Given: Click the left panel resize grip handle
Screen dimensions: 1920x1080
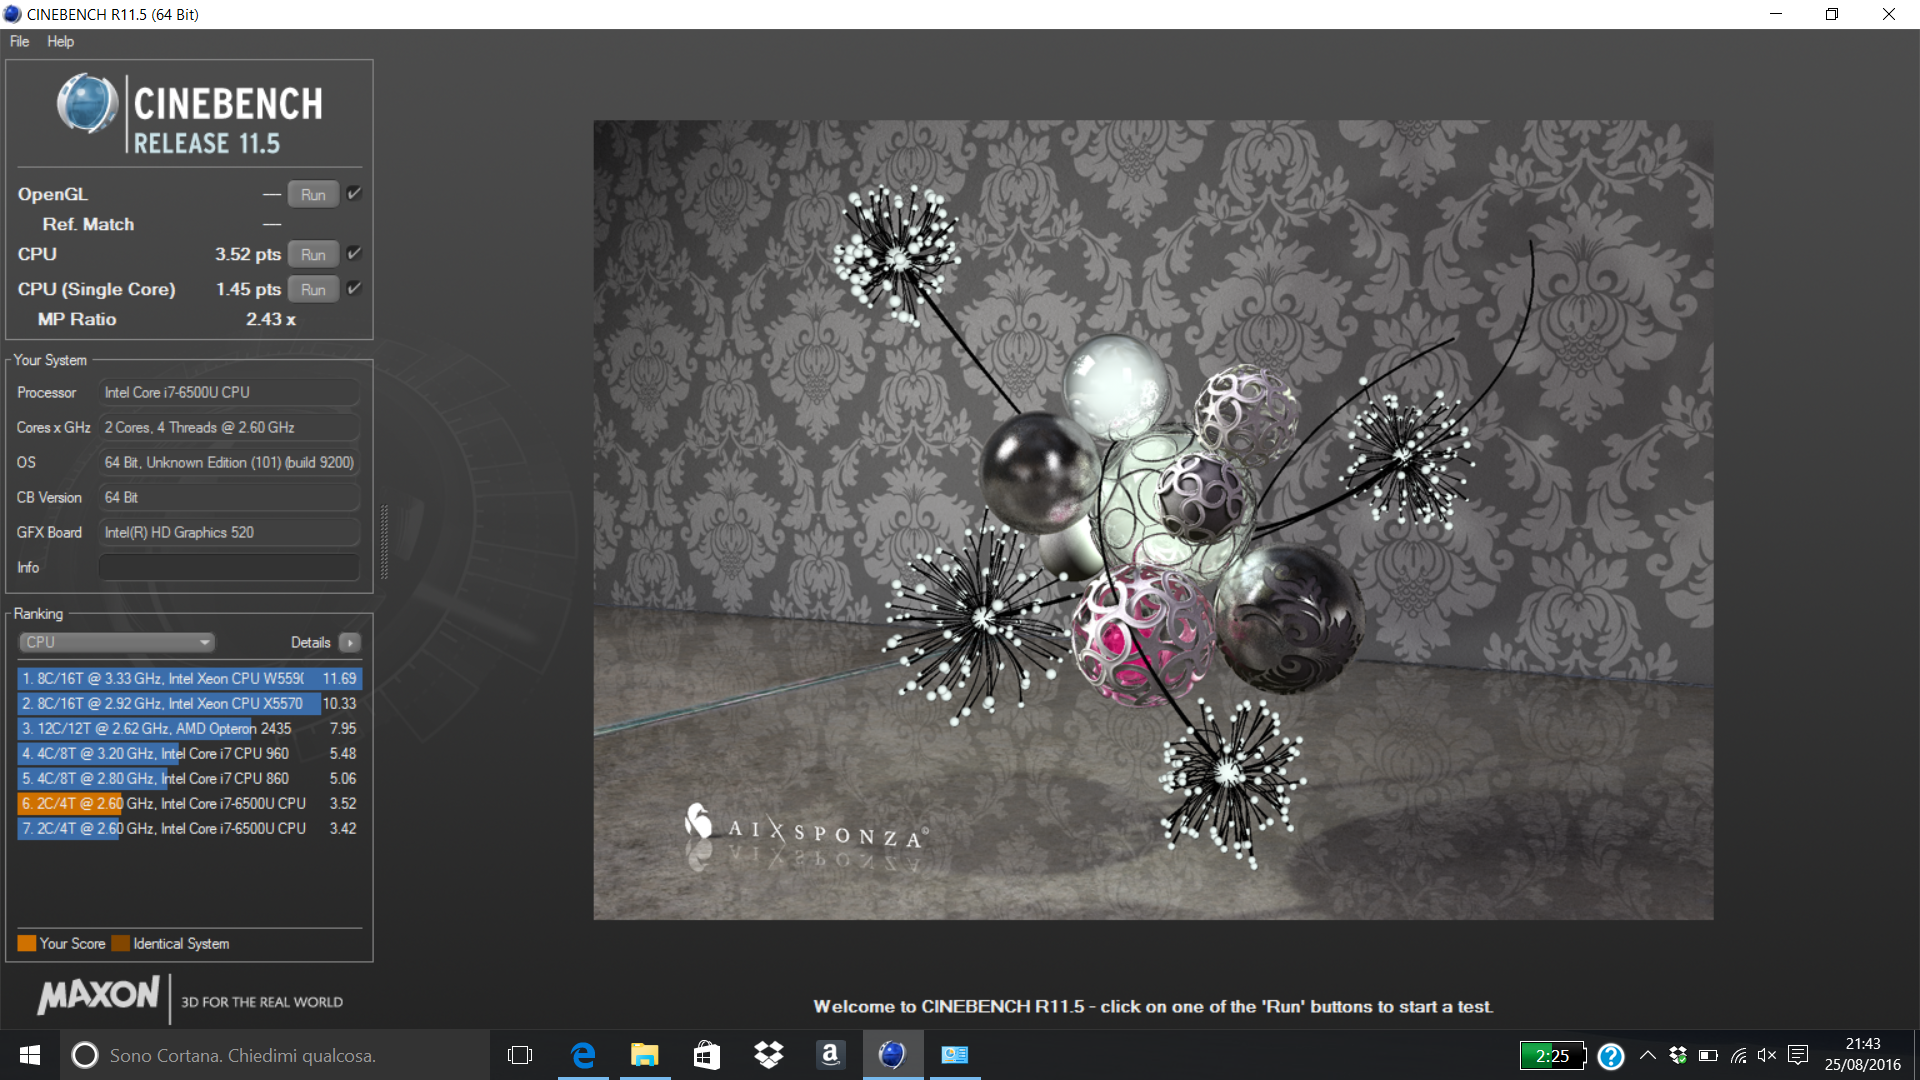Looking at the screenshot, I should (384, 542).
